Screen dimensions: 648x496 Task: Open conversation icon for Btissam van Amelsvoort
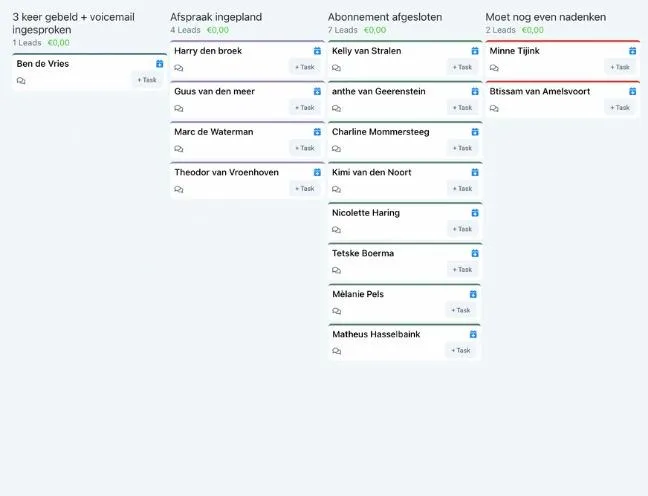click(494, 108)
